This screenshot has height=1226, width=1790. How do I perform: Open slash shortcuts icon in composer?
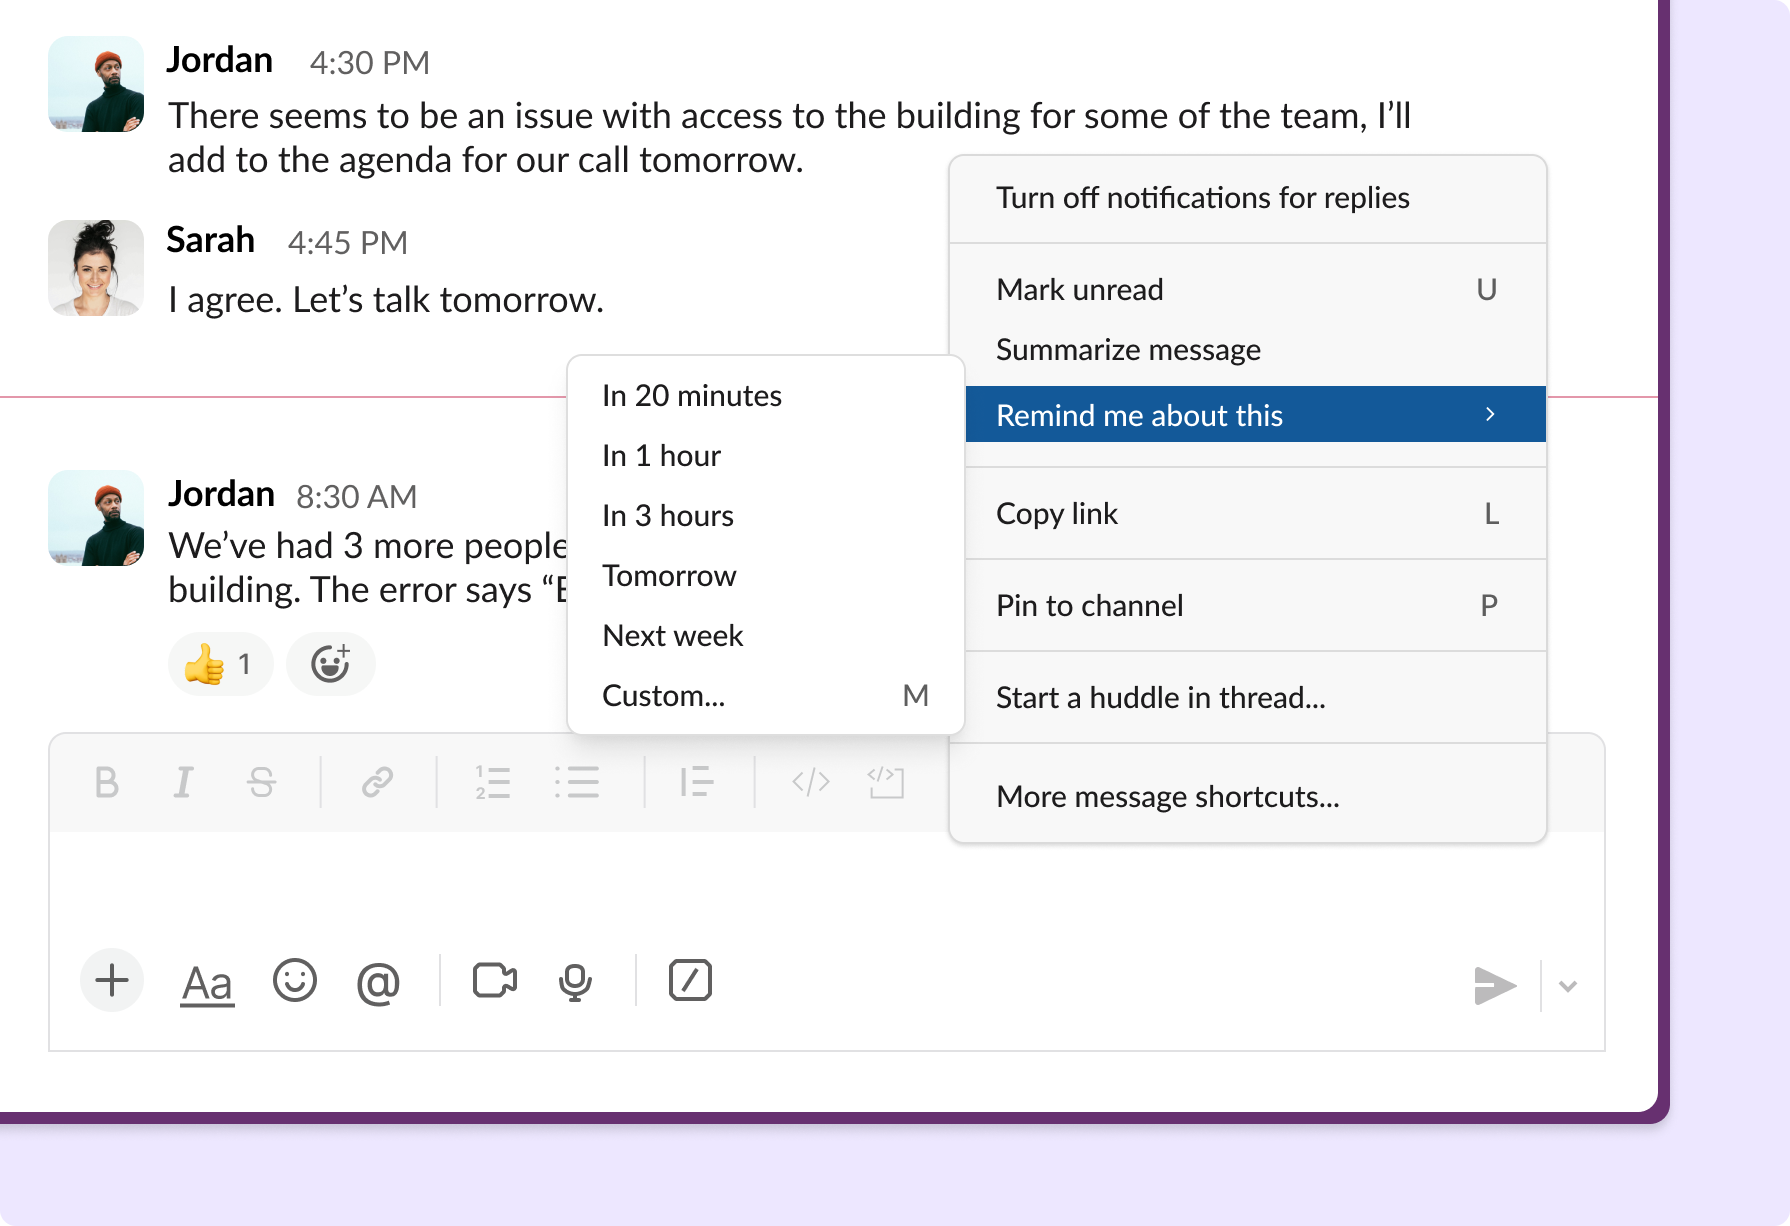click(x=690, y=981)
